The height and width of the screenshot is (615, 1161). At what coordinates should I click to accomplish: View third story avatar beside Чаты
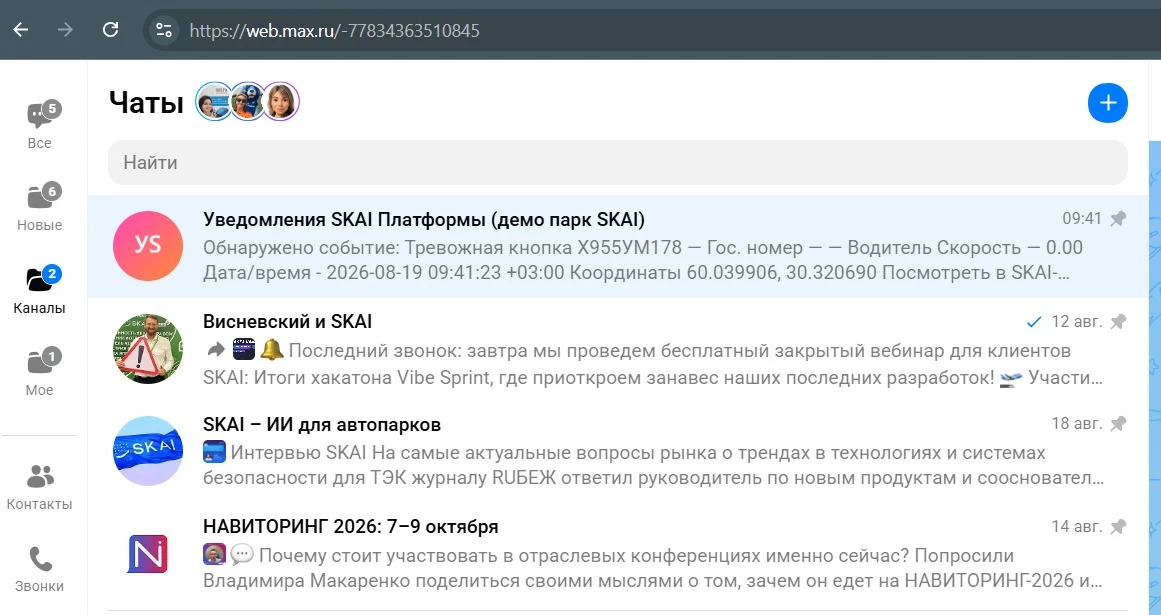coord(281,101)
